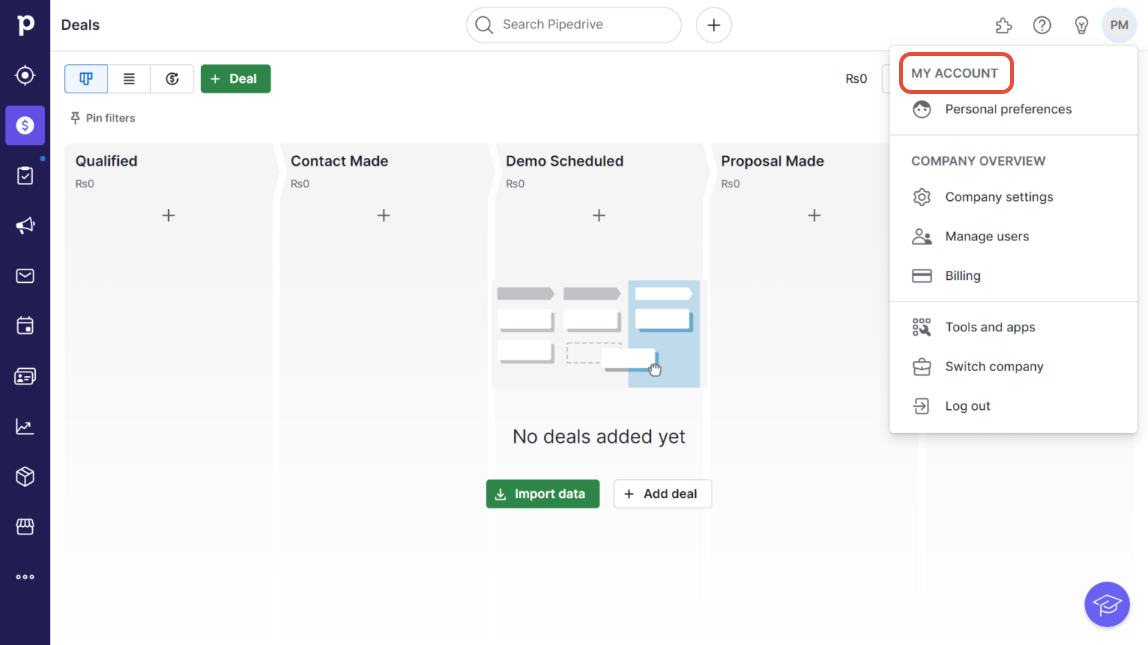Open Insights chart icon in sidebar
Image resolution: width=1148 pixels, height=645 pixels.
25,427
